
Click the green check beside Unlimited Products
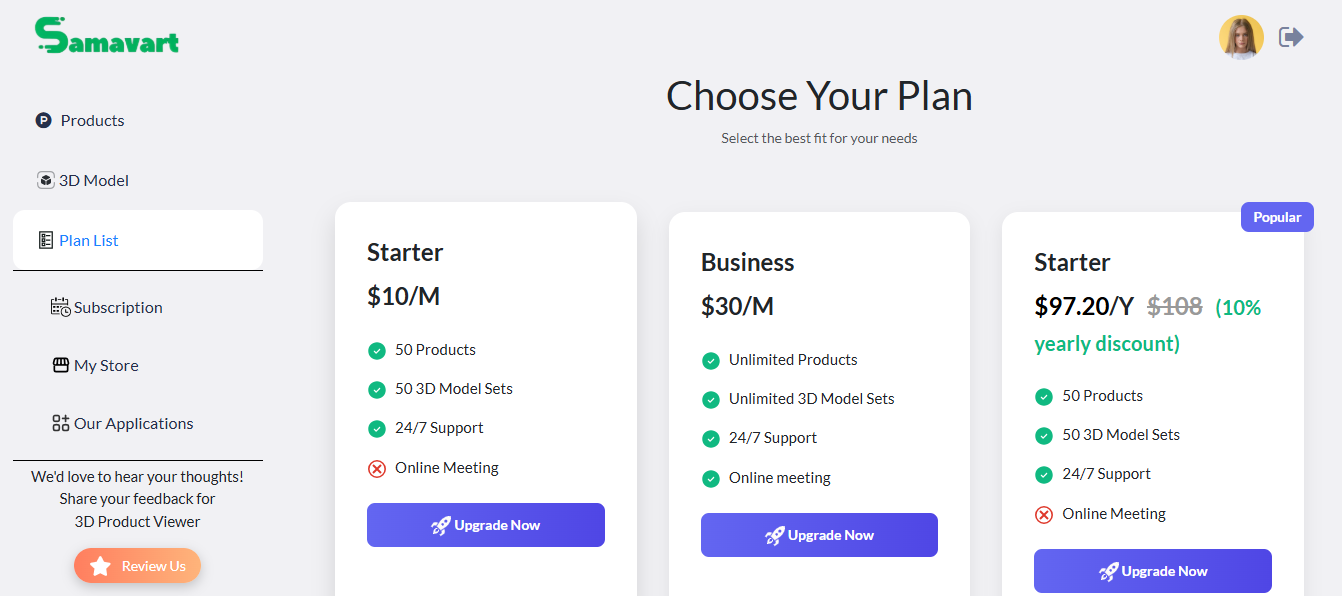pos(711,360)
